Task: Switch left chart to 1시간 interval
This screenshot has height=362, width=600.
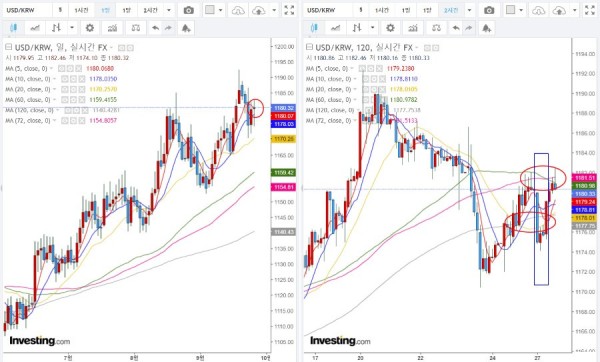Action: coord(81,10)
